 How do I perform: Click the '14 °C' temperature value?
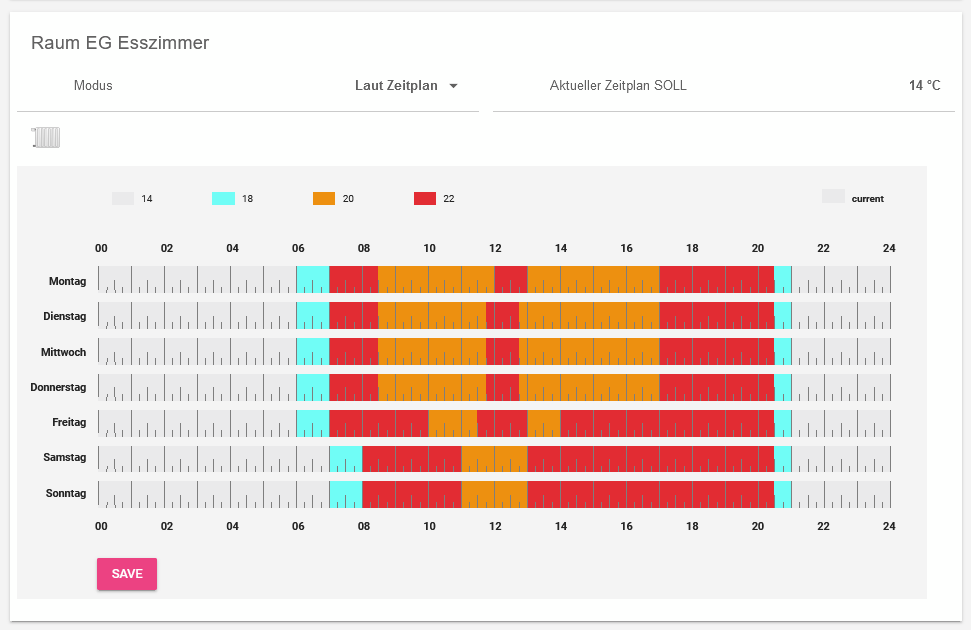point(924,86)
